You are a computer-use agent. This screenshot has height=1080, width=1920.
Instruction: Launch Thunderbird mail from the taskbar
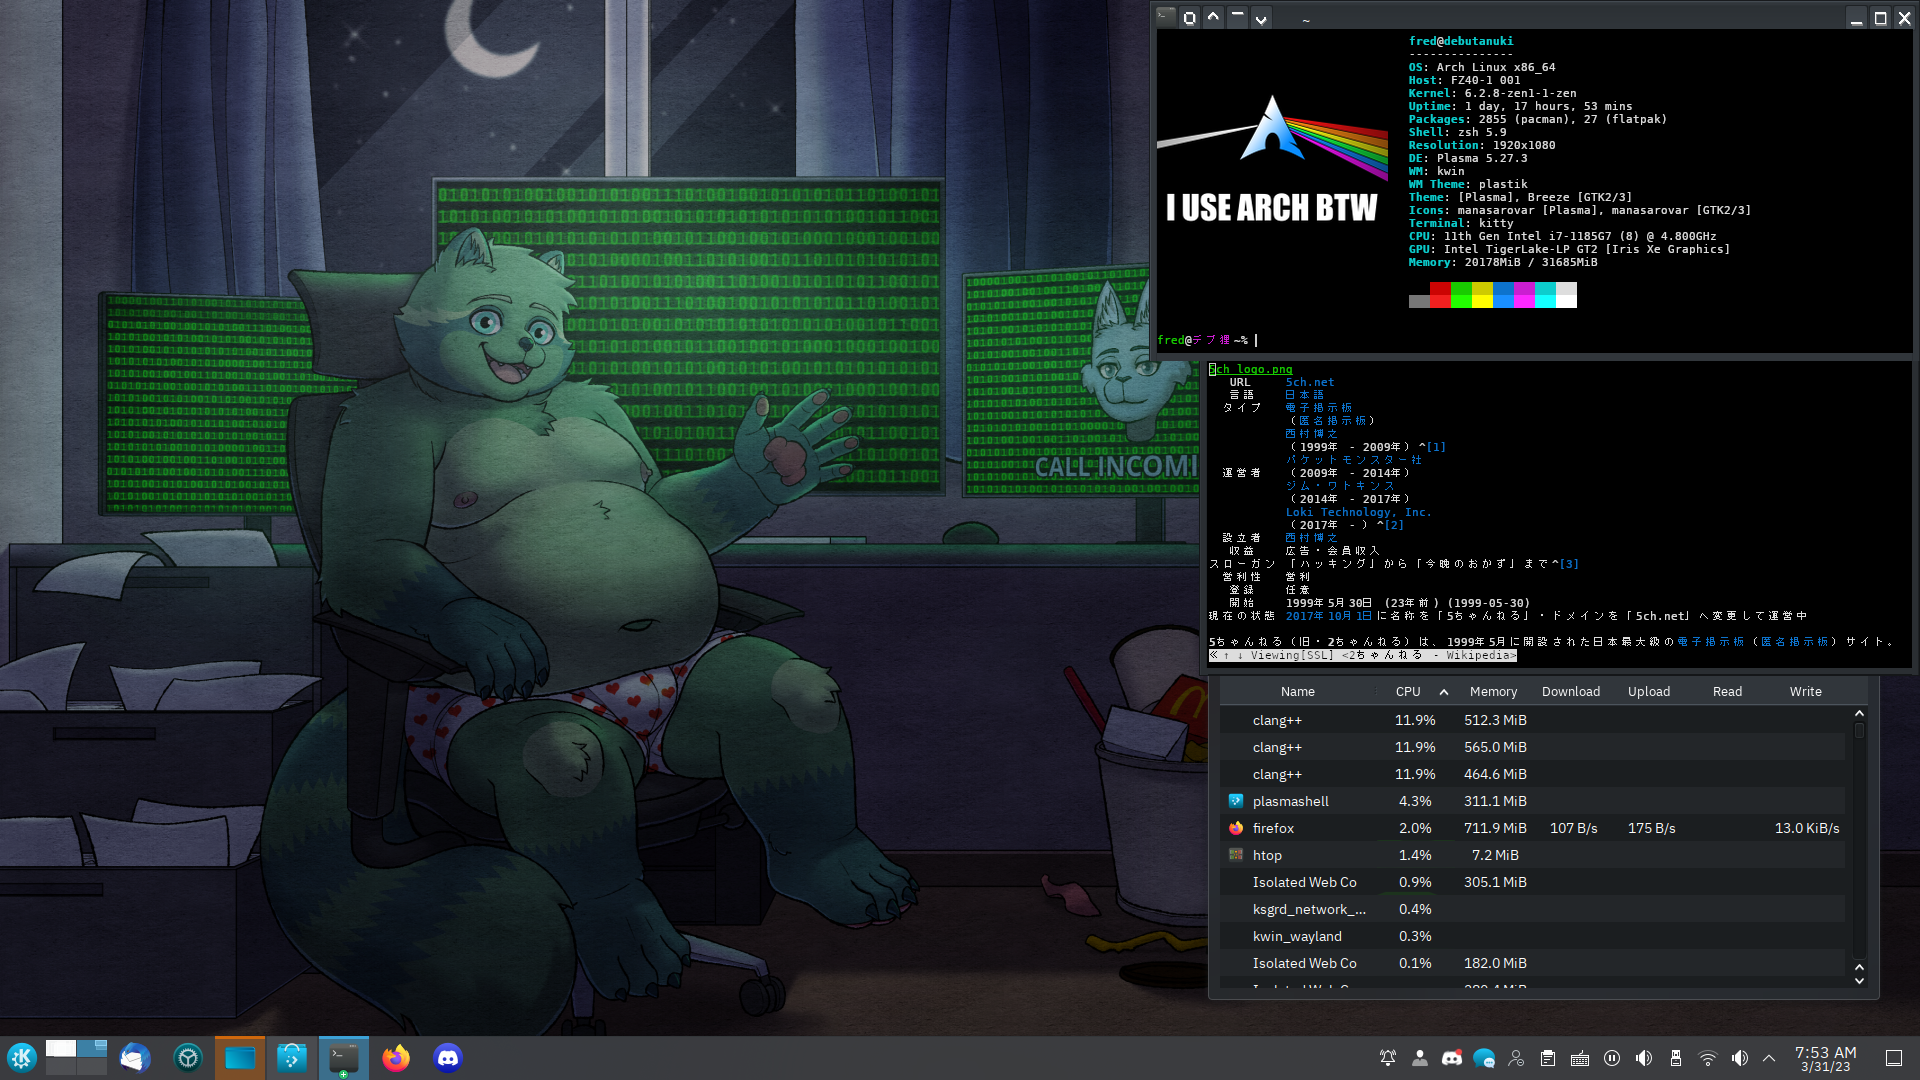click(135, 1058)
